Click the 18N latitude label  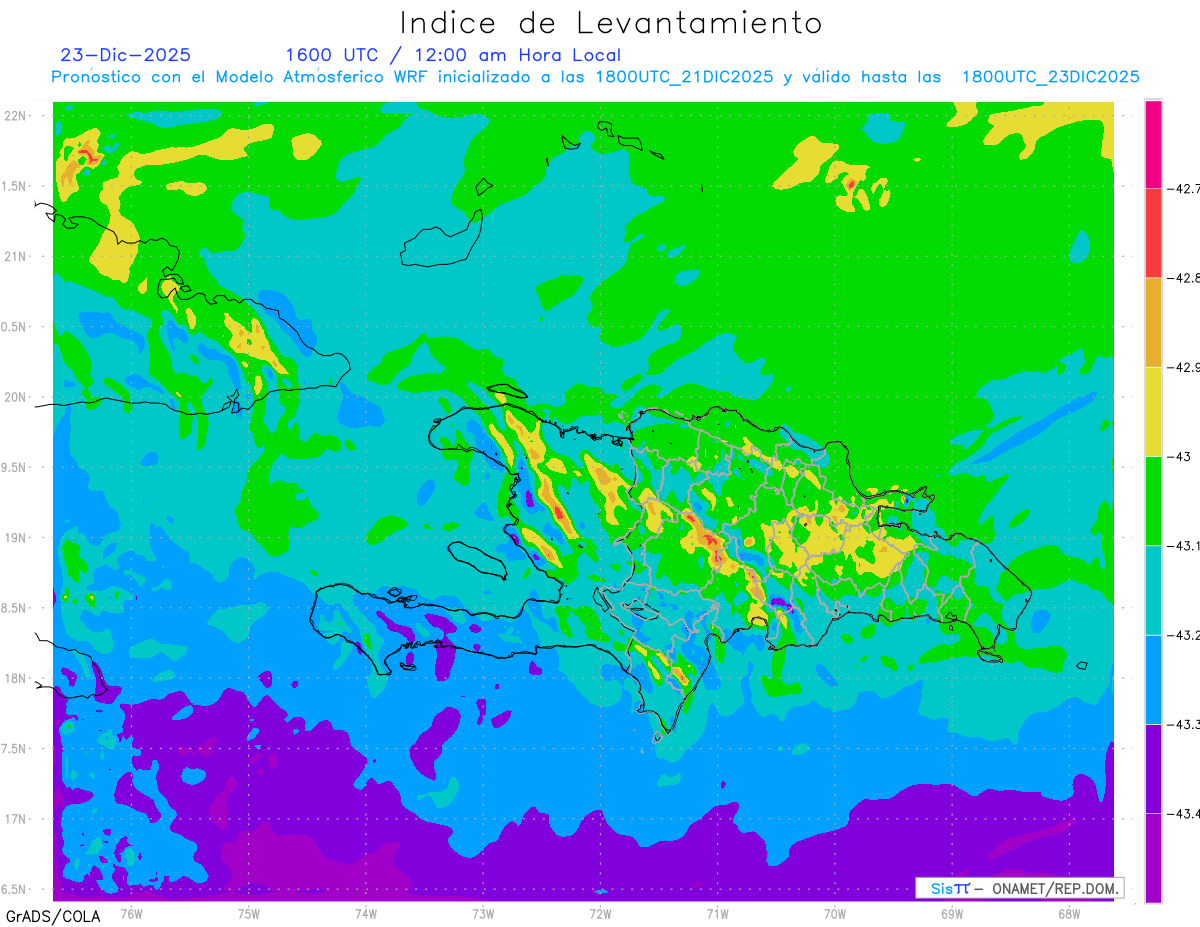(x=17, y=679)
